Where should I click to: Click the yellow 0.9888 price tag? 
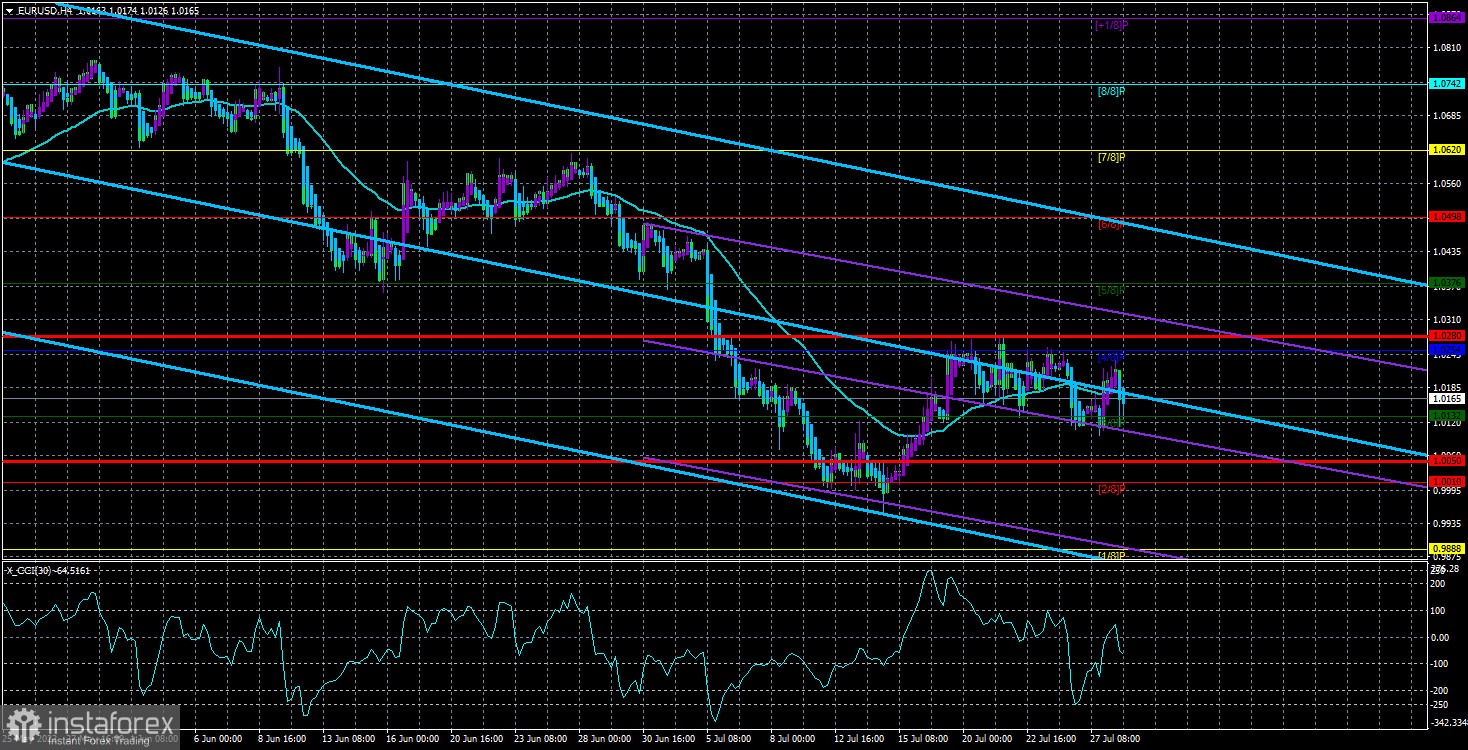tap(1447, 548)
